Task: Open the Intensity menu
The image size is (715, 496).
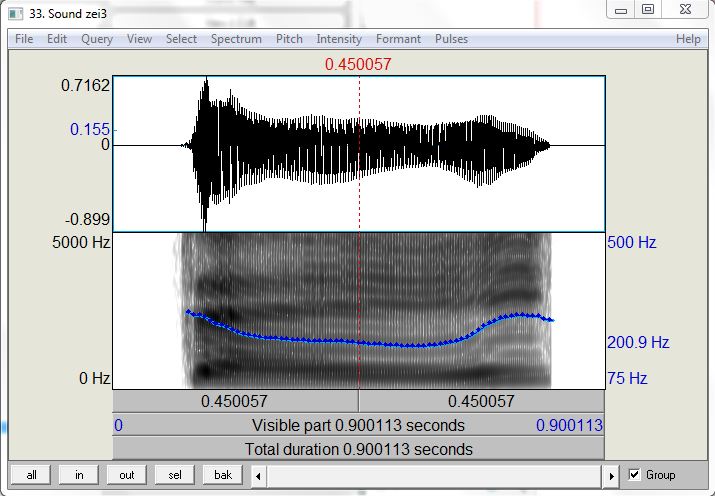Action: click(339, 39)
